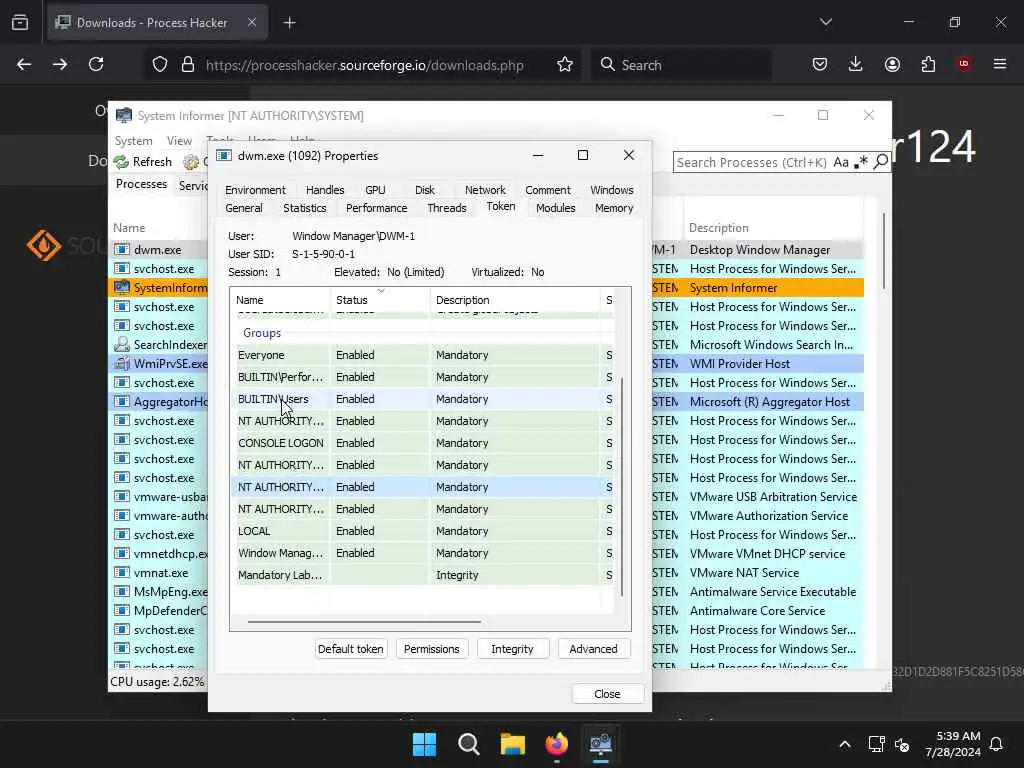1024x768 pixels.
Task: Expand the list all tabs chevron
Action: point(825,22)
